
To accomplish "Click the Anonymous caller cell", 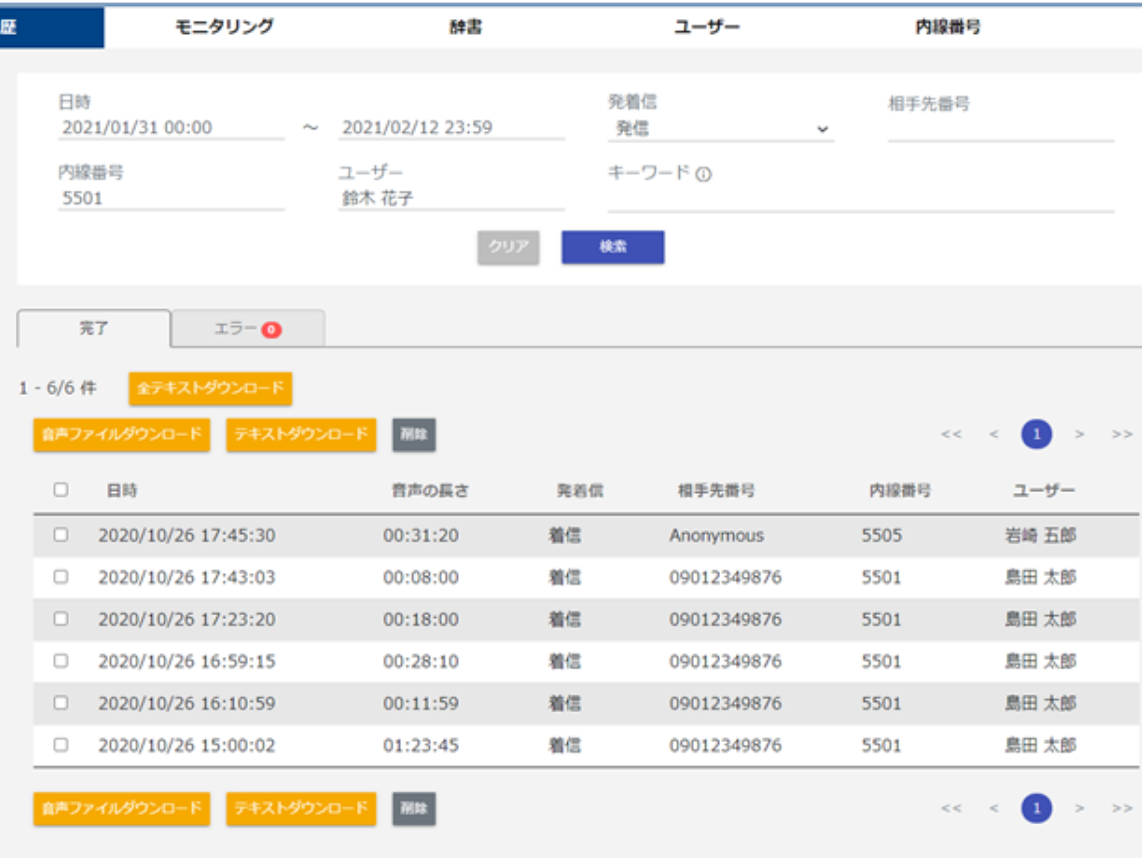I will [717, 535].
